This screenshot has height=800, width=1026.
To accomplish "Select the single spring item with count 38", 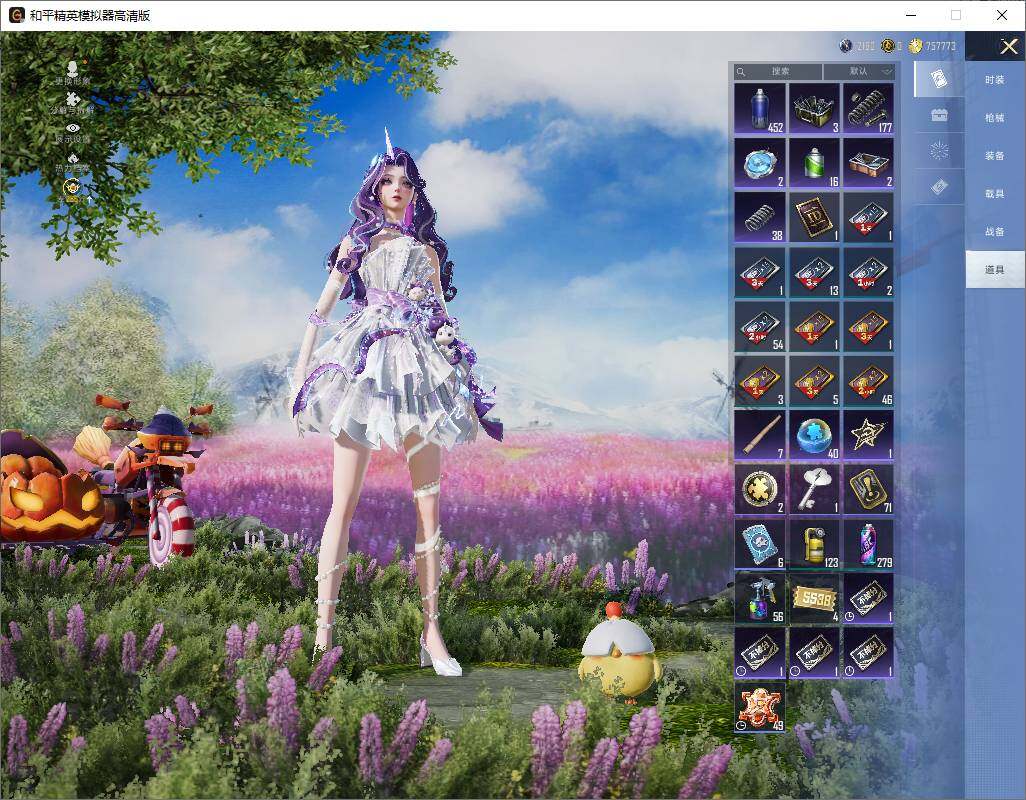I will pyautogui.click(x=760, y=217).
